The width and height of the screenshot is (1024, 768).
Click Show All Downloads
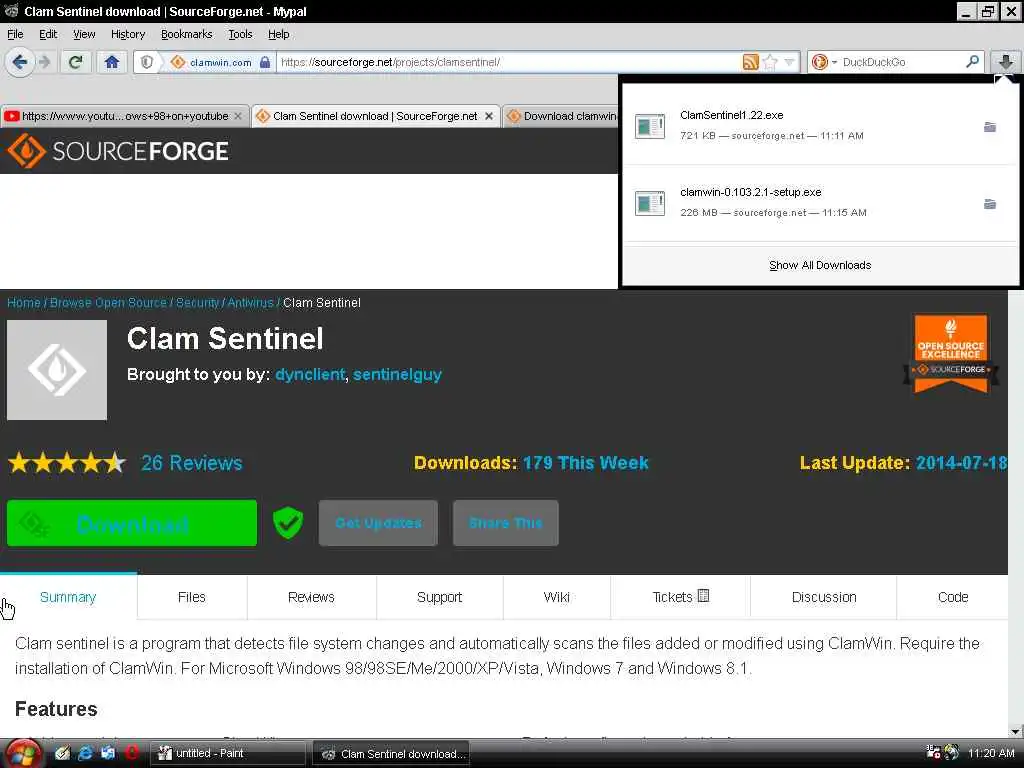(x=820, y=265)
